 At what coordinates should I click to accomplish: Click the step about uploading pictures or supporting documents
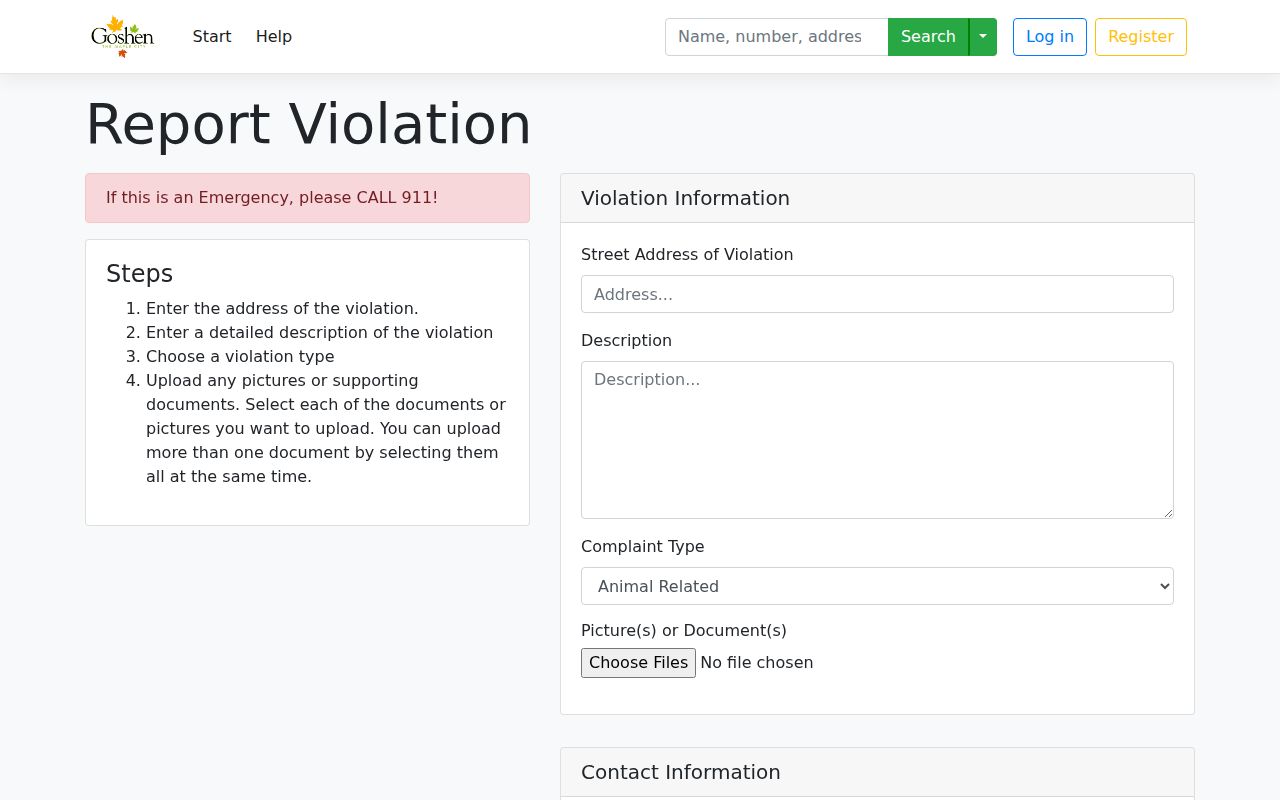coord(326,429)
